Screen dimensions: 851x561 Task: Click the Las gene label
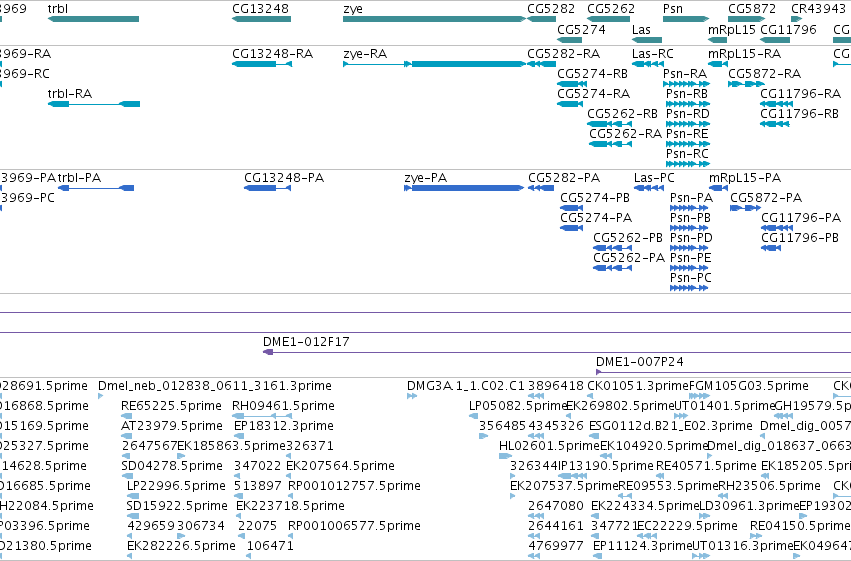(x=641, y=29)
